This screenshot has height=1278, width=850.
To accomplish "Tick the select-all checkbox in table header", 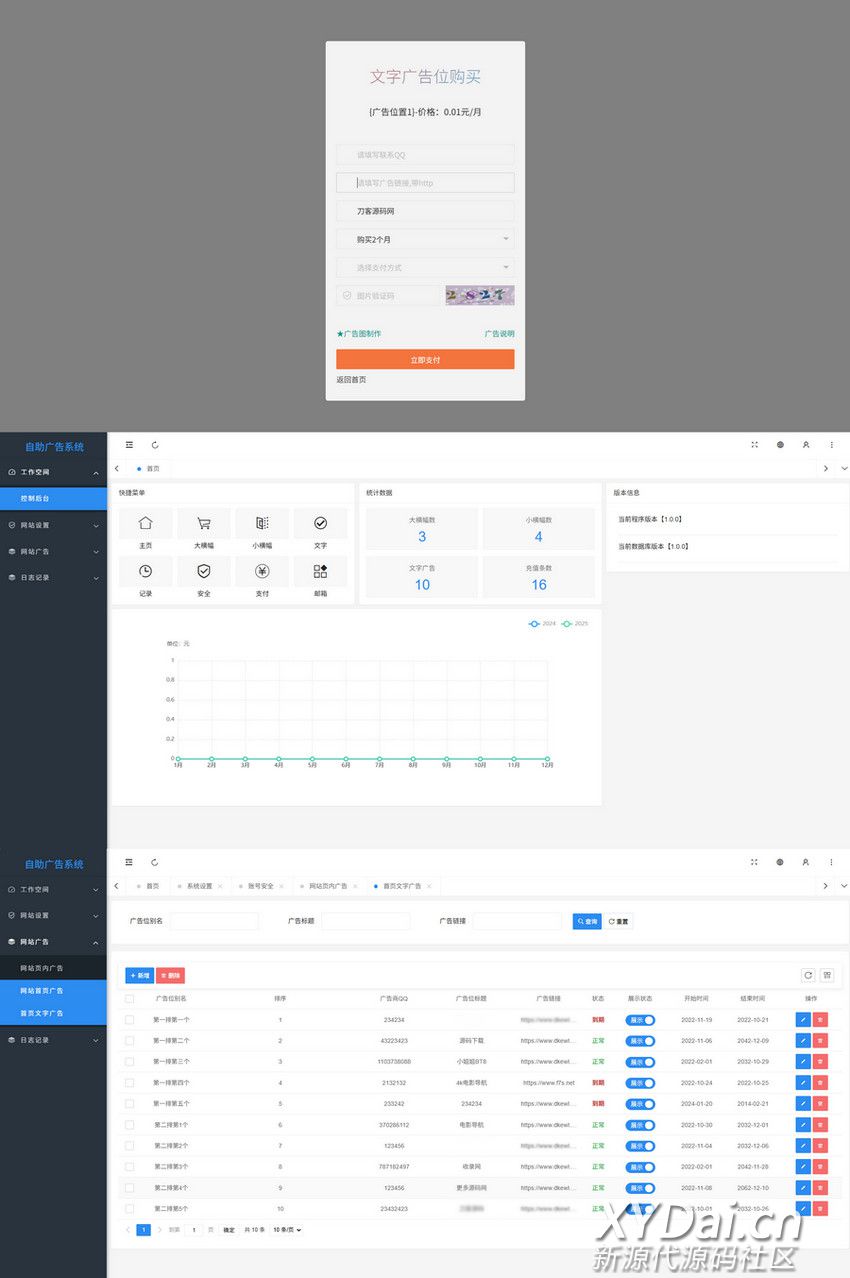I will click(x=129, y=999).
